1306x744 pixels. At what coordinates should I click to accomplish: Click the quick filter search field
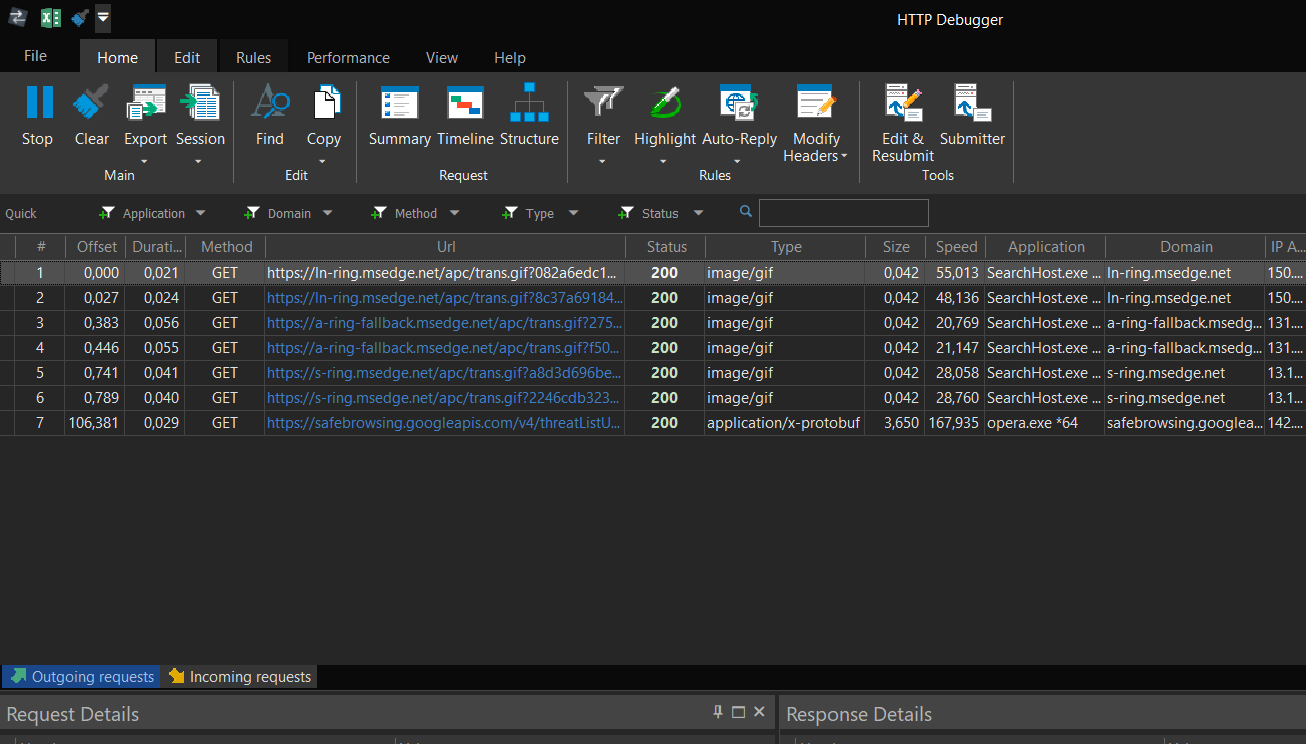pos(843,213)
